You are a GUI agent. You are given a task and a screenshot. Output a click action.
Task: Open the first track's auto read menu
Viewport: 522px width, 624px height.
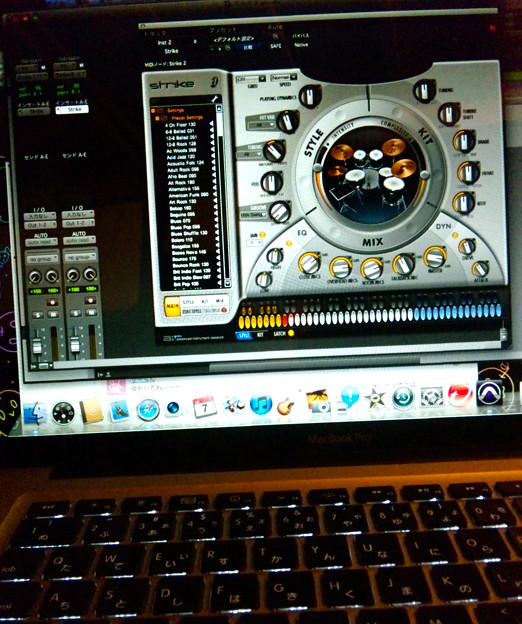pos(41,242)
